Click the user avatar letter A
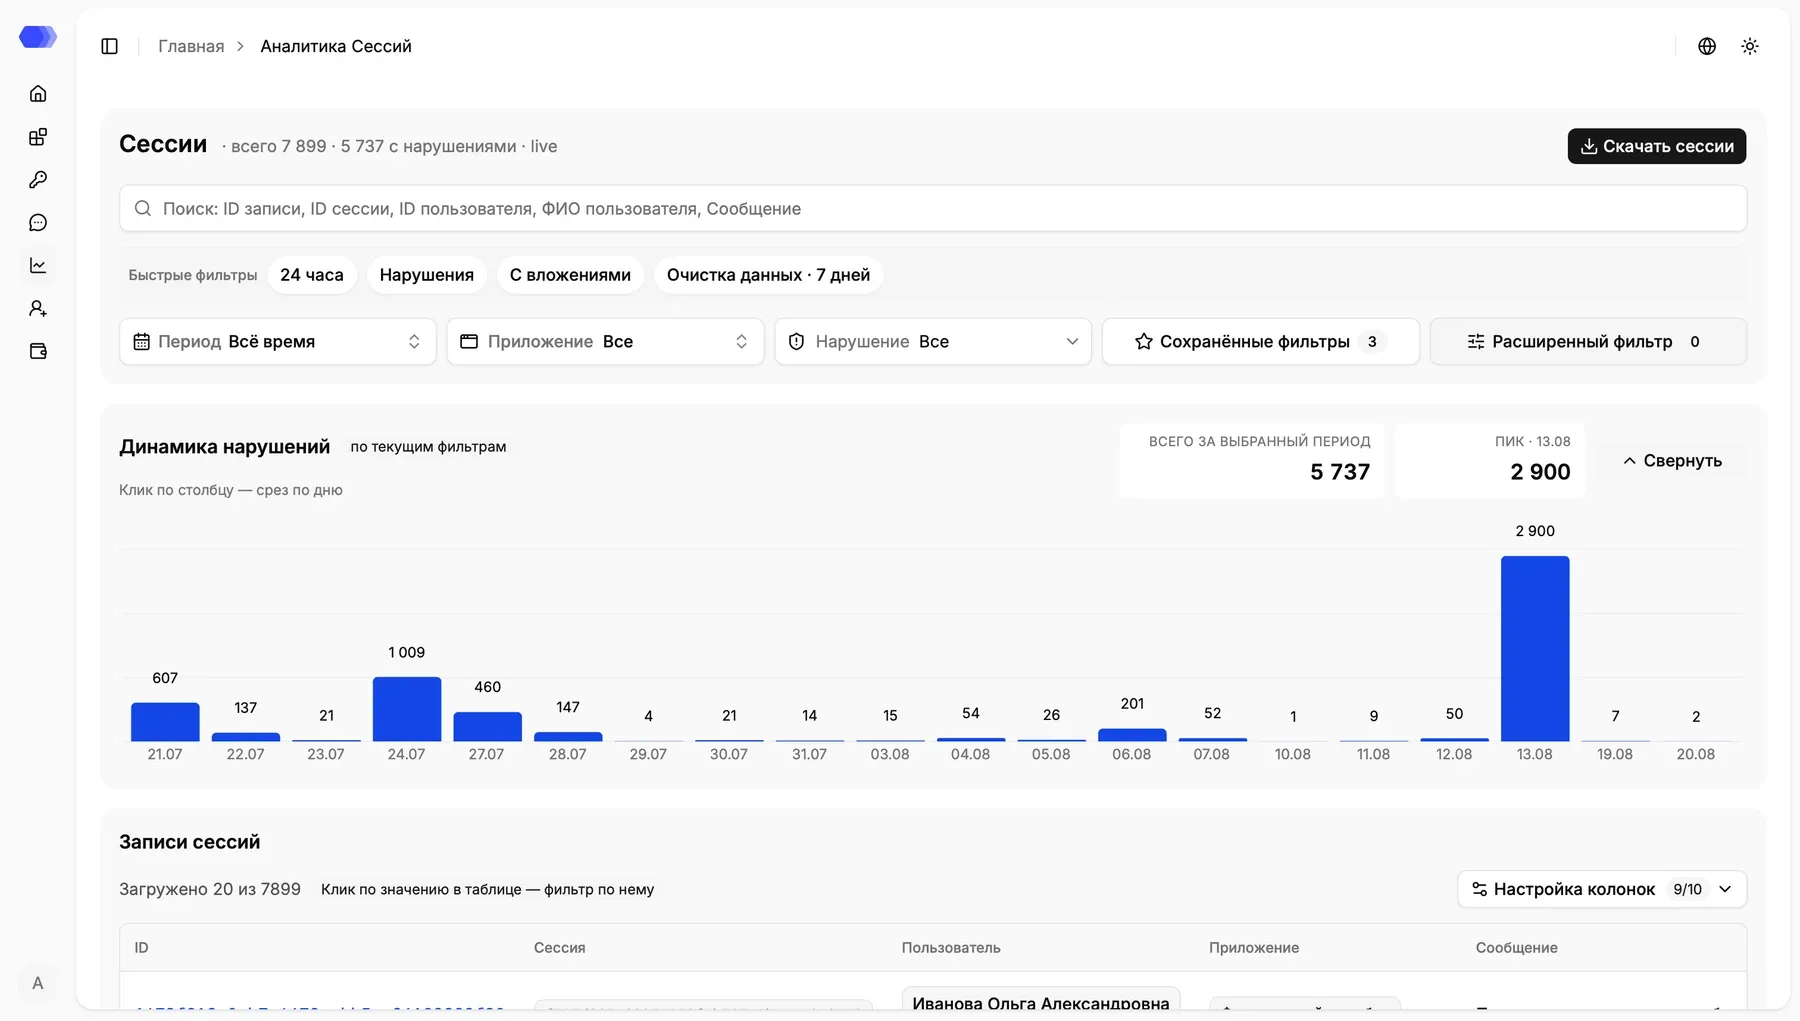The height and width of the screenshot is (1021, 1800). pos(38,983)
